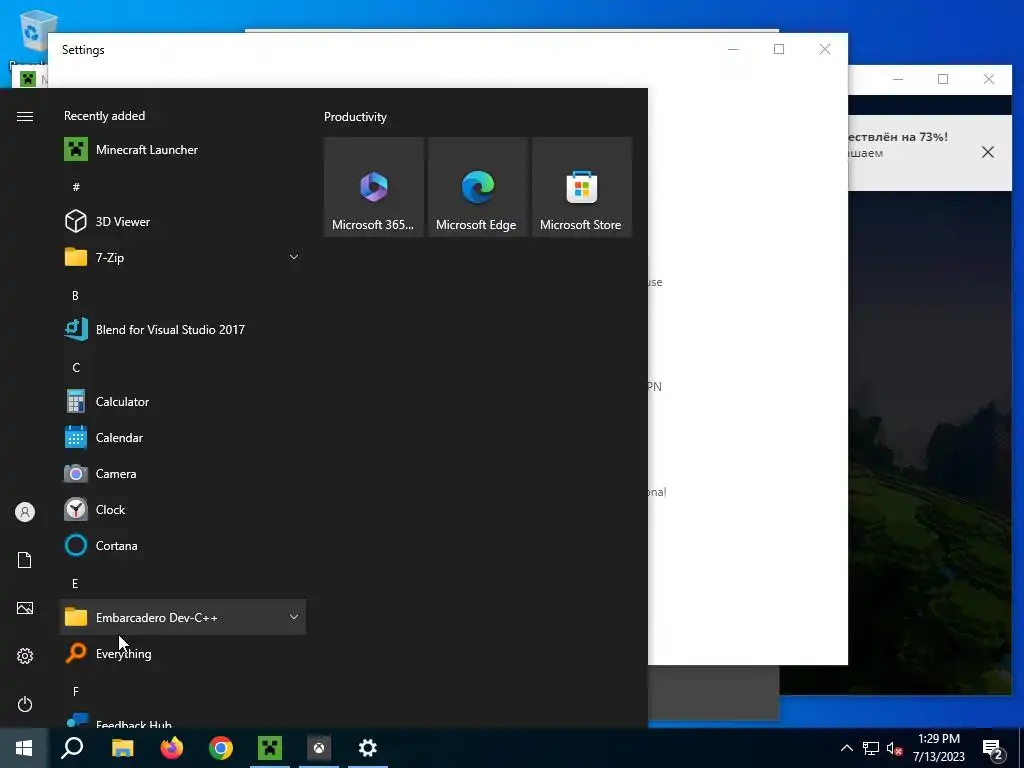
Task: Launch 3D Viewer app
Action: 183,221
